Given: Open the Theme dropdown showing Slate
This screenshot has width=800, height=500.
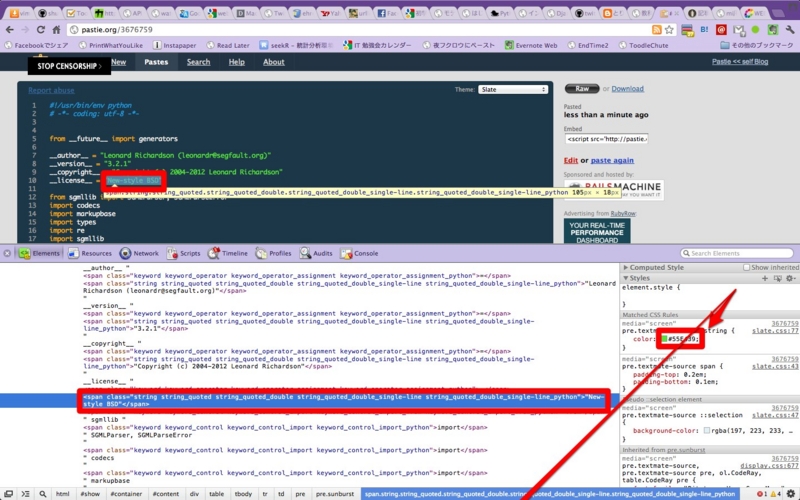Looking at the screenshot, I should 513,89.
